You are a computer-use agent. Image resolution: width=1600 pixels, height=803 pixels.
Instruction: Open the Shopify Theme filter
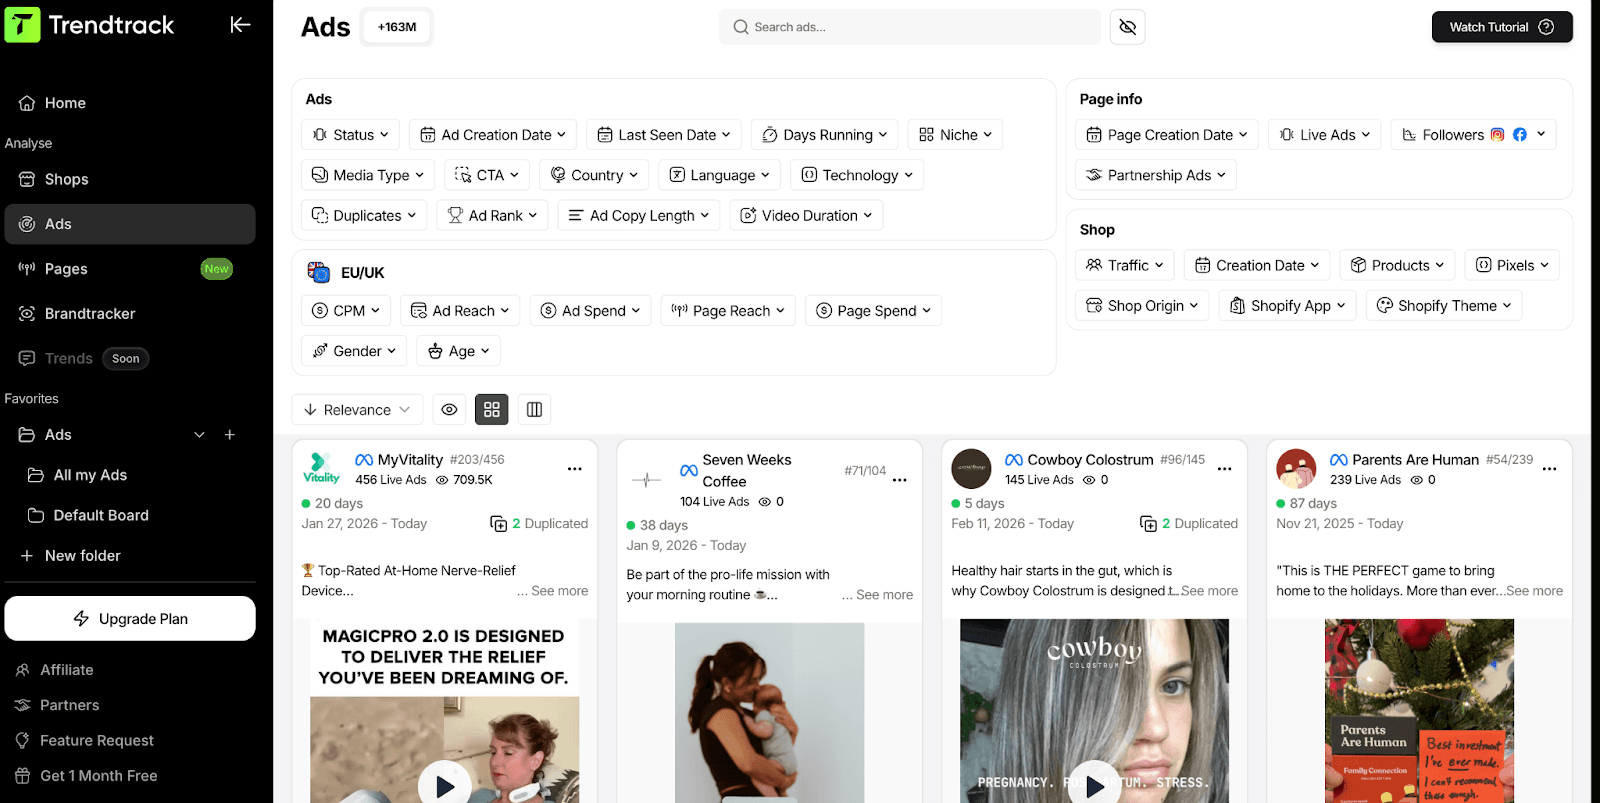click(1444, 305)
